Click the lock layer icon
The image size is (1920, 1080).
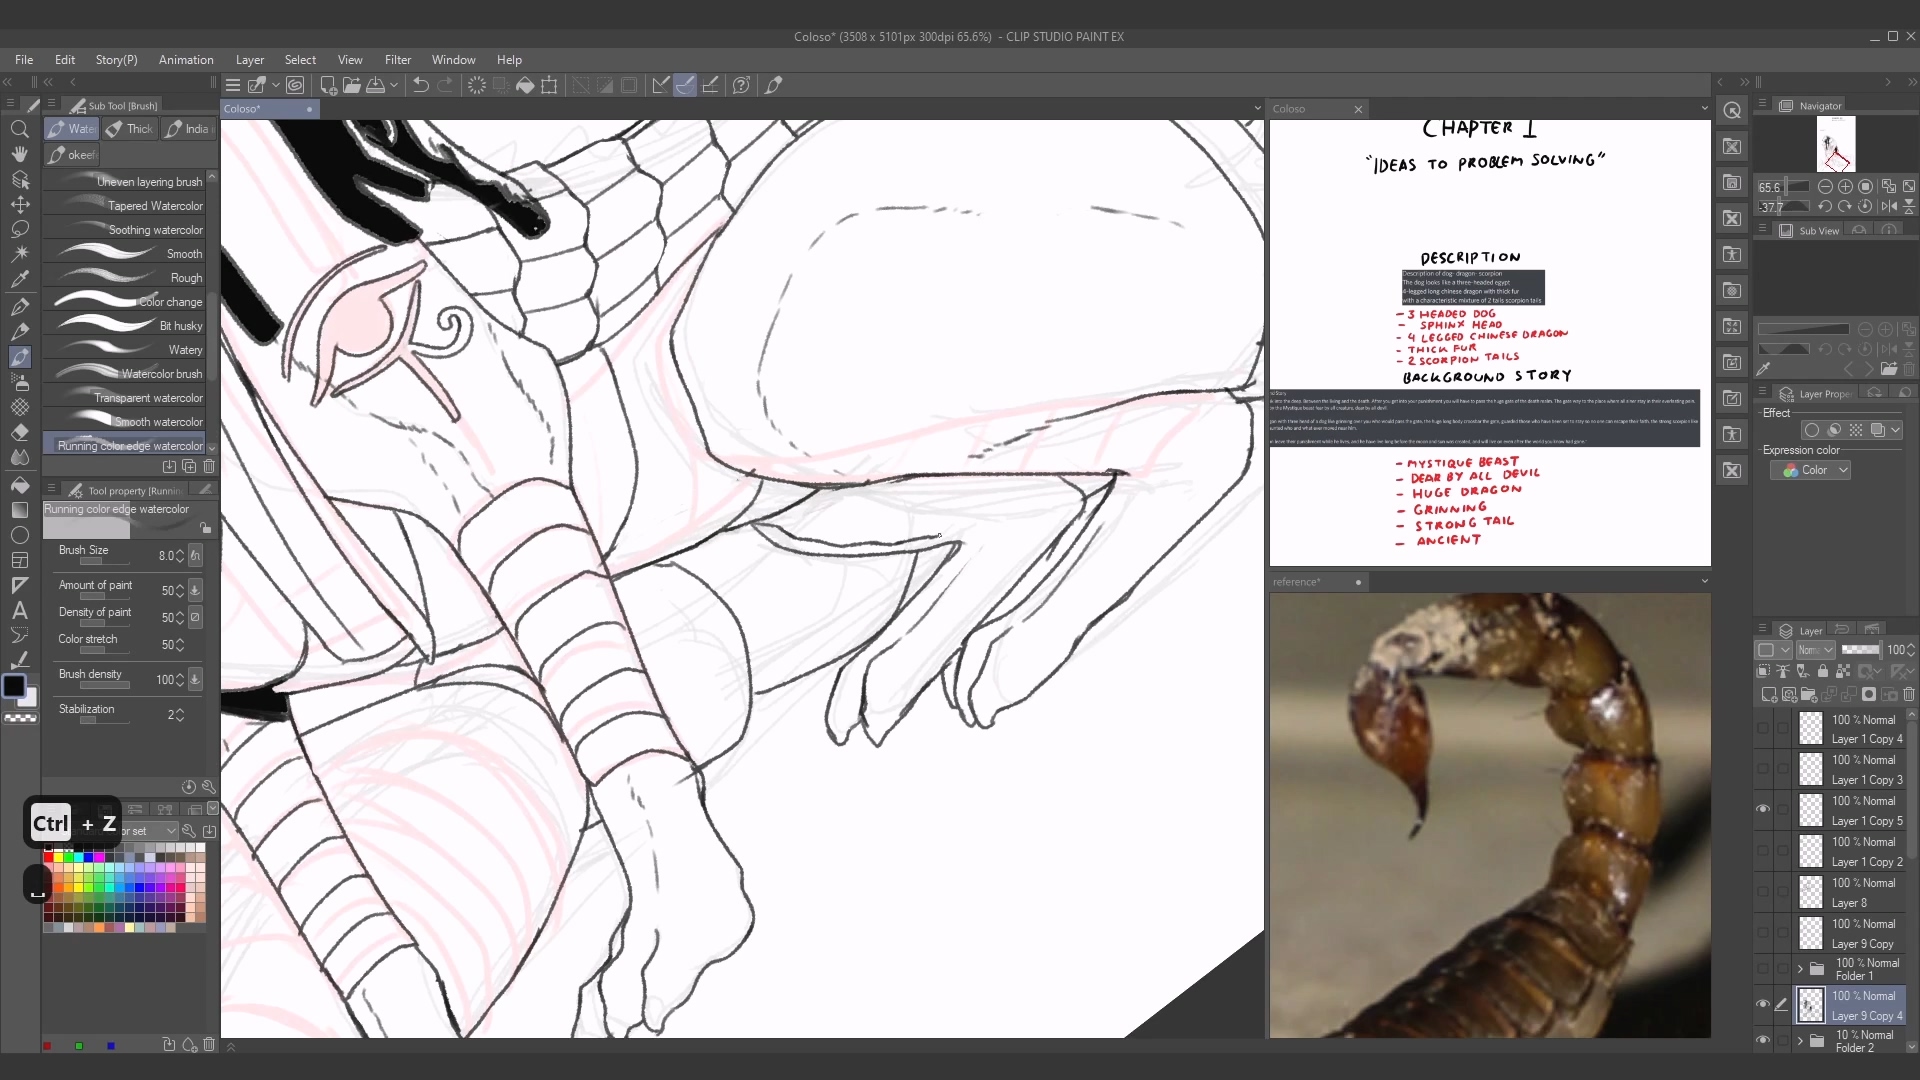point(1823,671)
